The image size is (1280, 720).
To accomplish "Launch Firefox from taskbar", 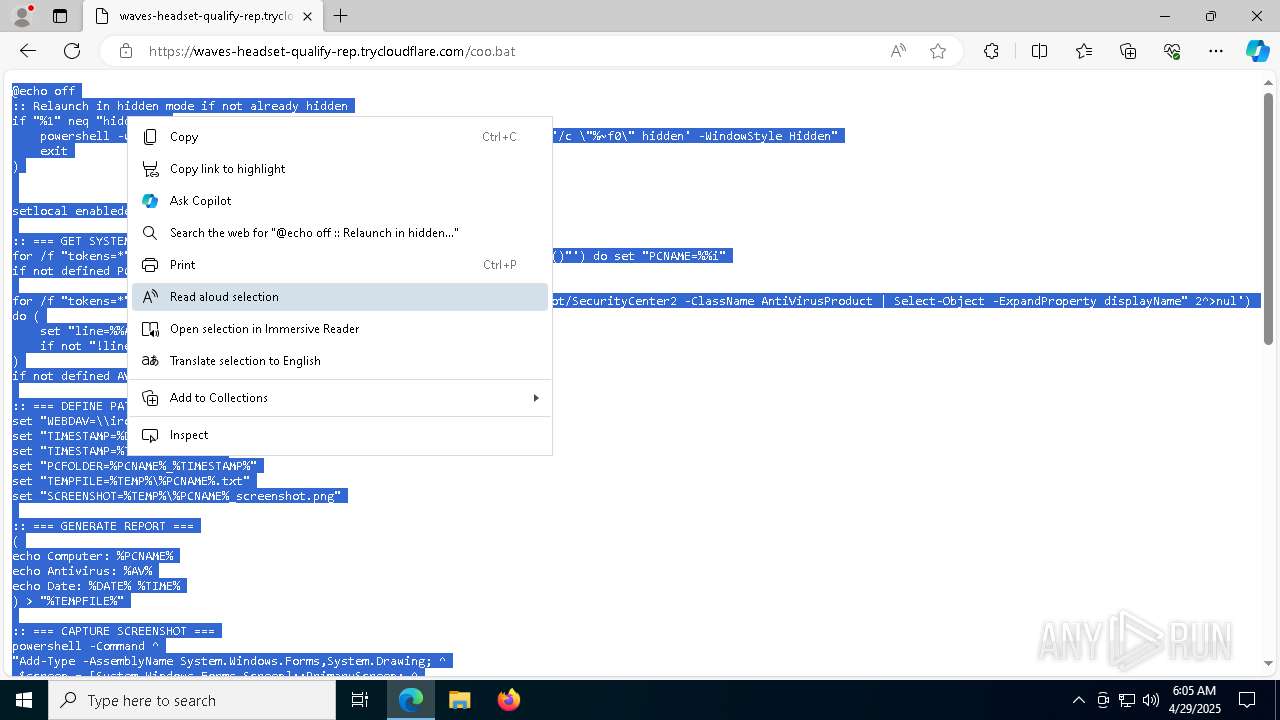I will point(508,700).
